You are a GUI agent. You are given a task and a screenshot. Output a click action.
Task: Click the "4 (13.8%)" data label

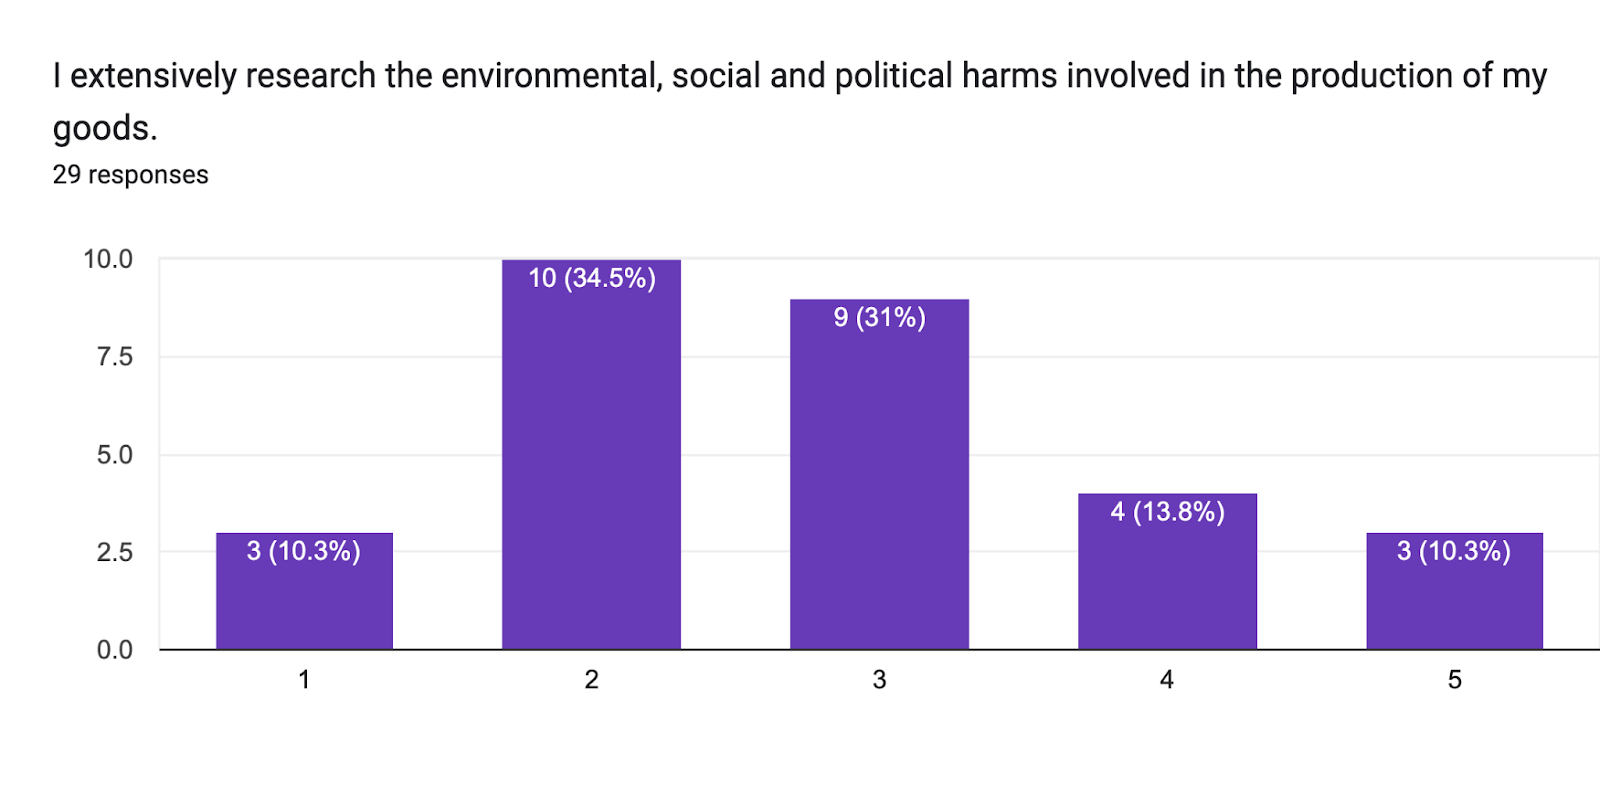click(x=1167, y=512)
